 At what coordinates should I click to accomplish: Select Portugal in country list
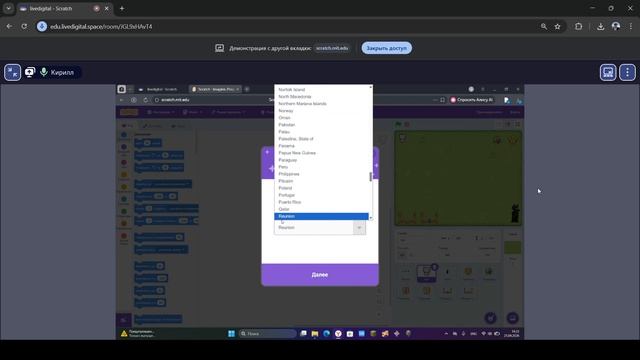click(x=321, y=195)
